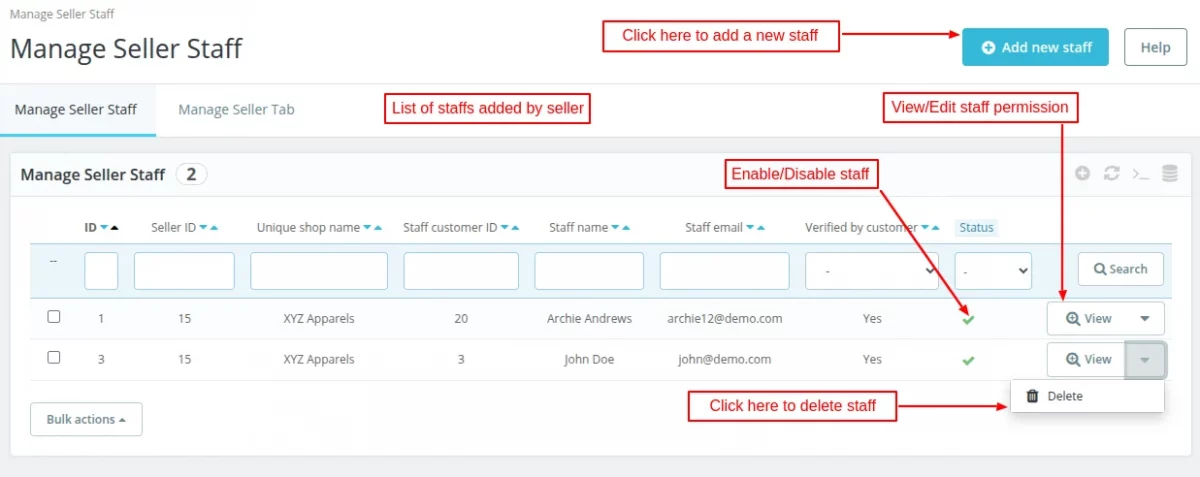Open Status filter dropdown

click(993, 270)
